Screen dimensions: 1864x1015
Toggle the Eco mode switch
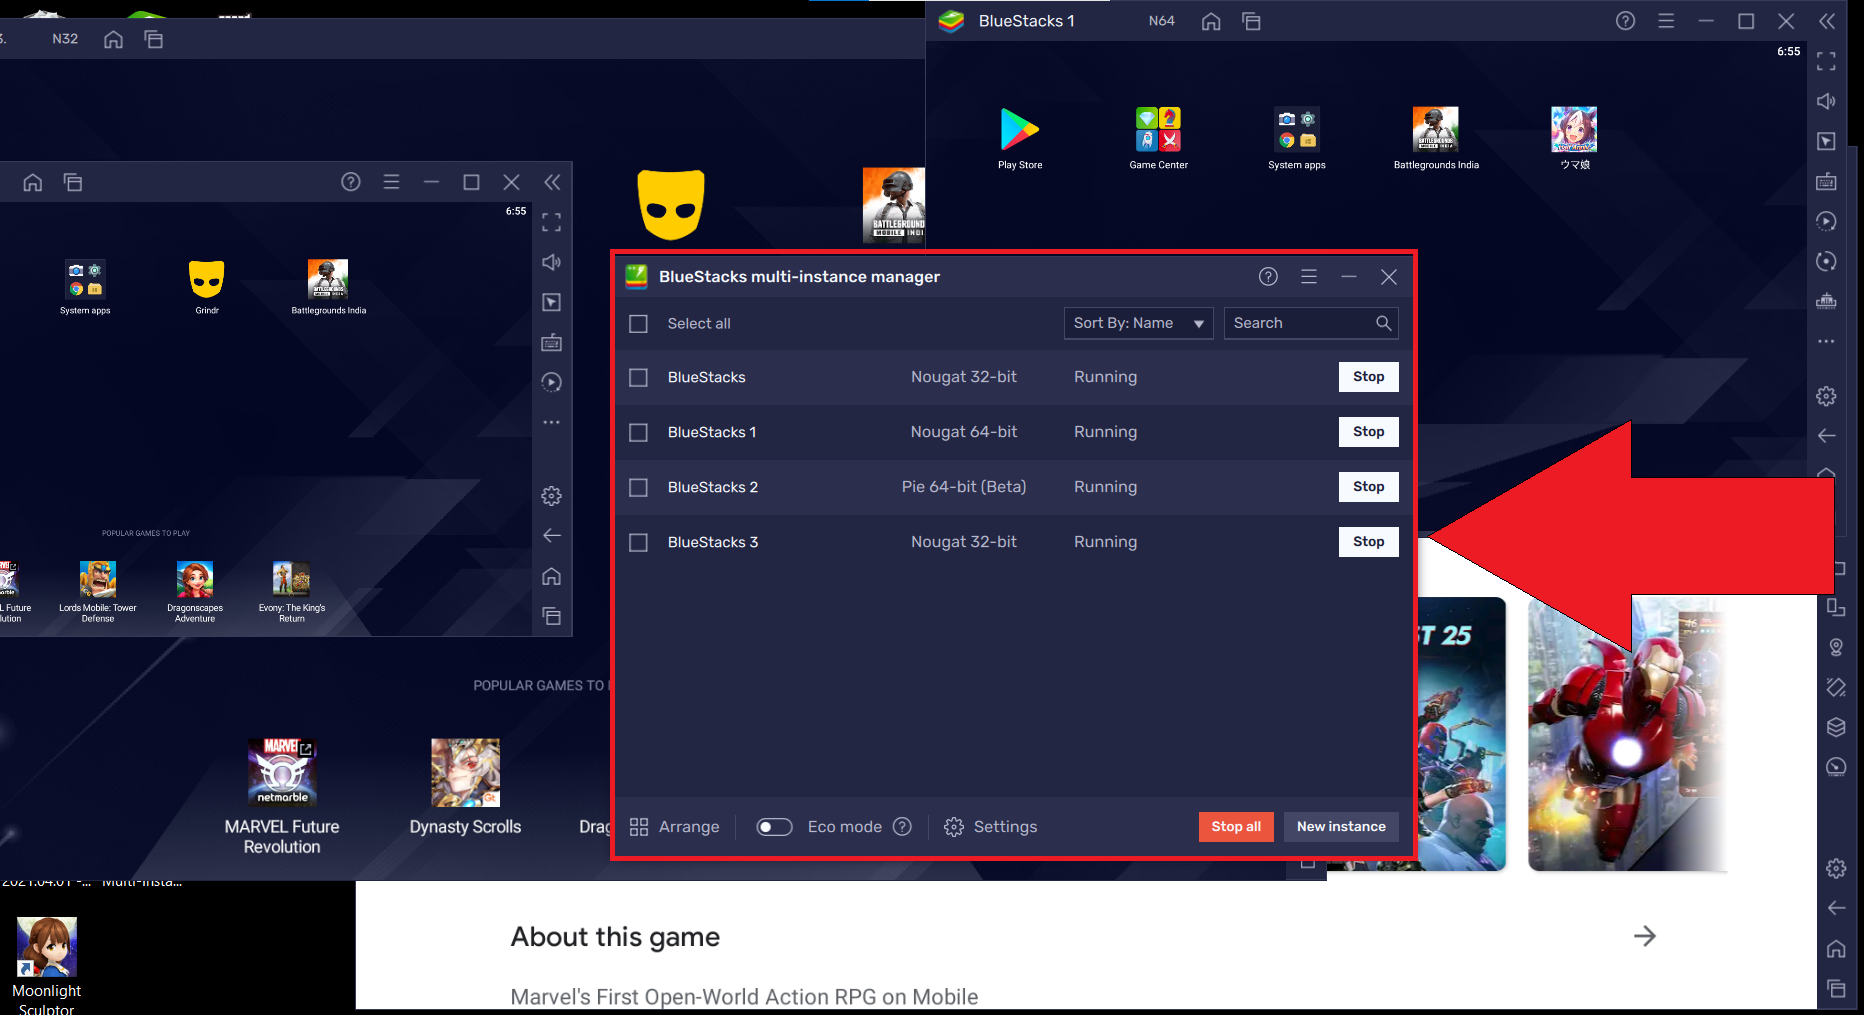point(774,827)
